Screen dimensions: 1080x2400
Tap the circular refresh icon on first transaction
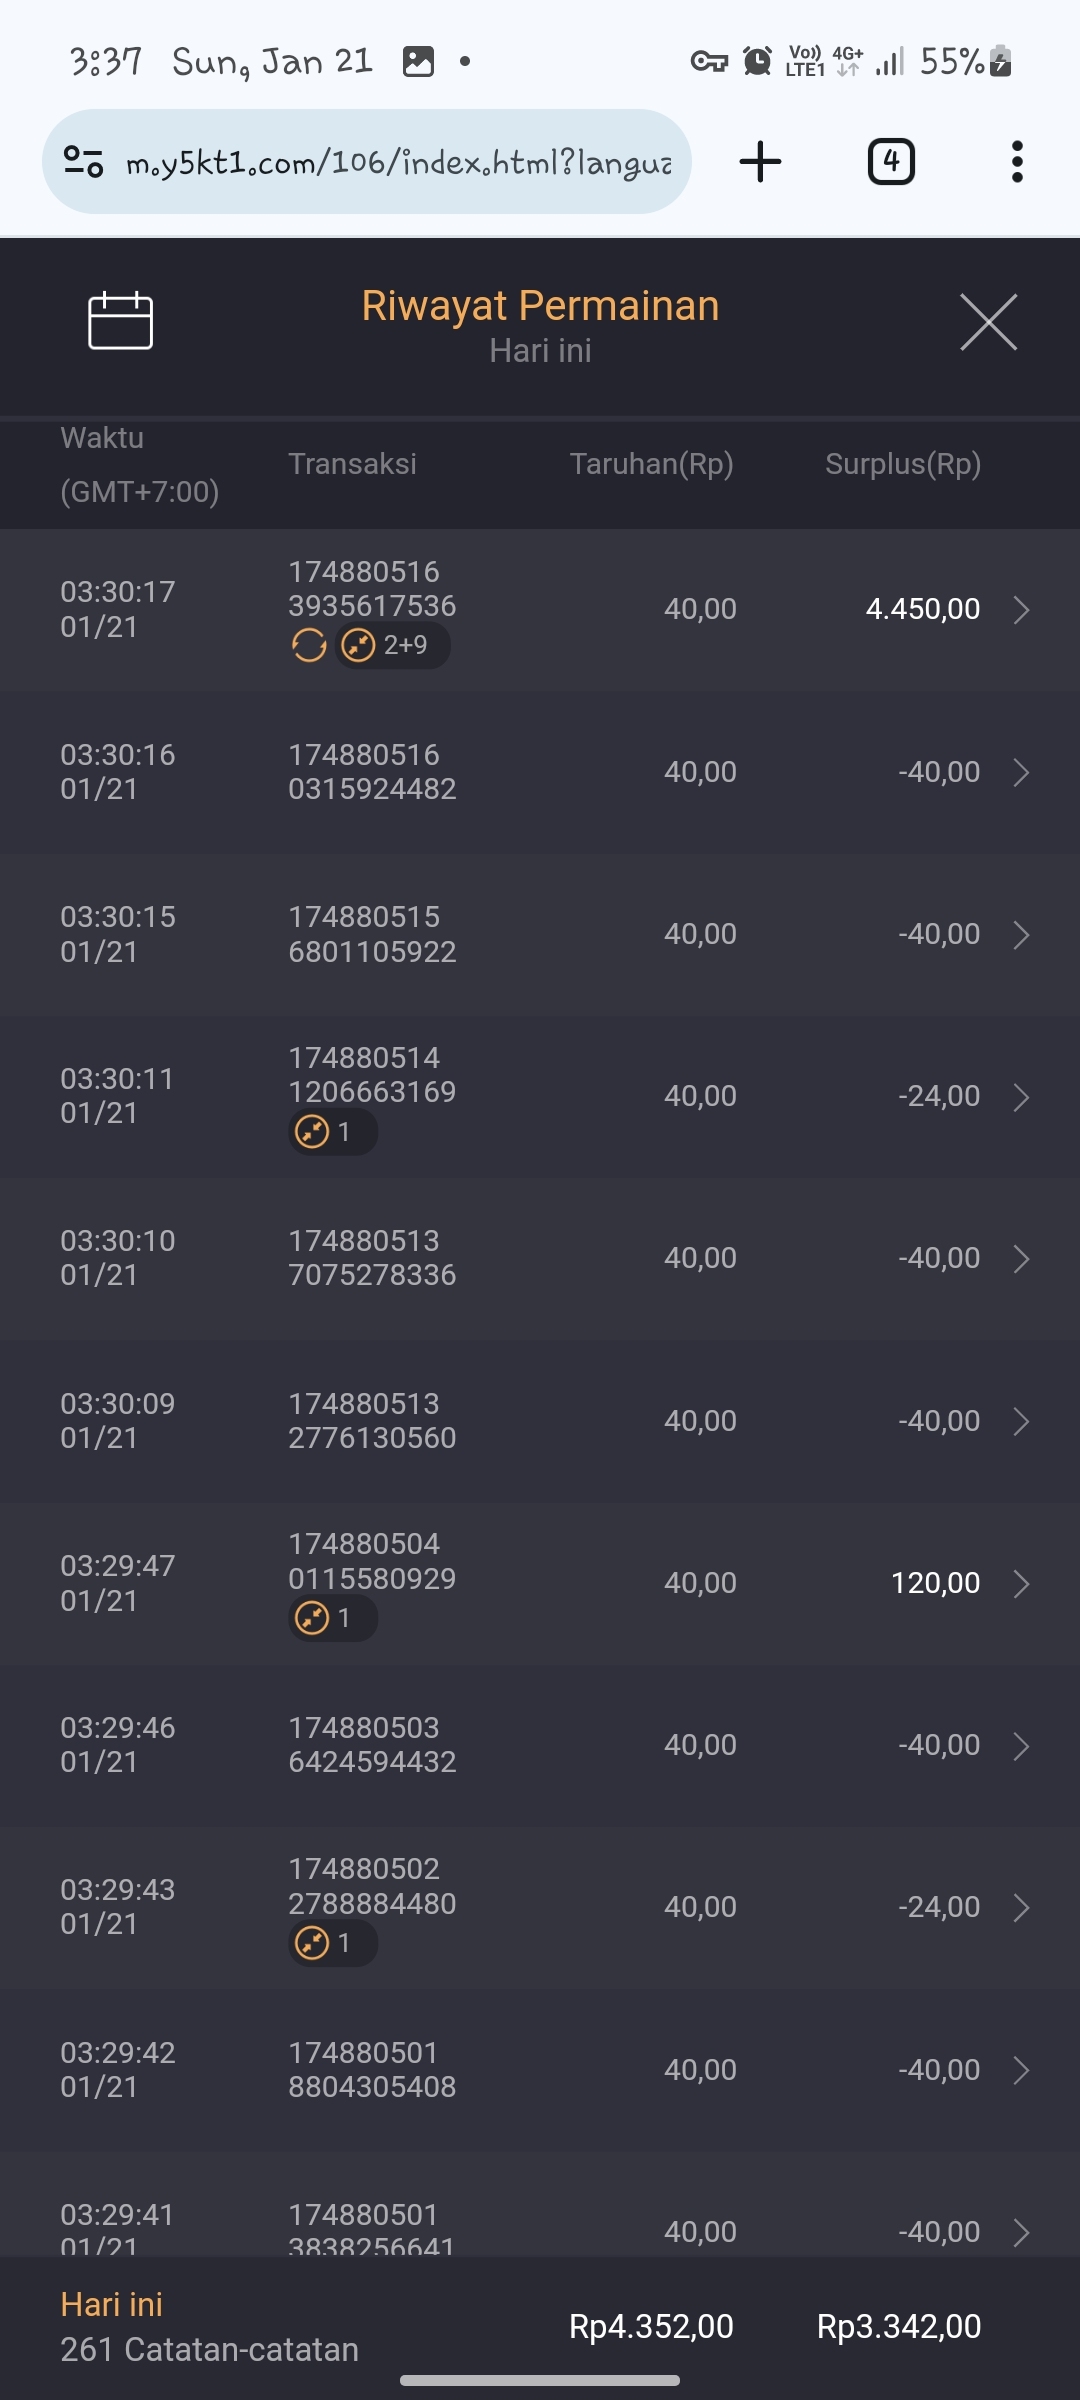click(x=309, y=645)
